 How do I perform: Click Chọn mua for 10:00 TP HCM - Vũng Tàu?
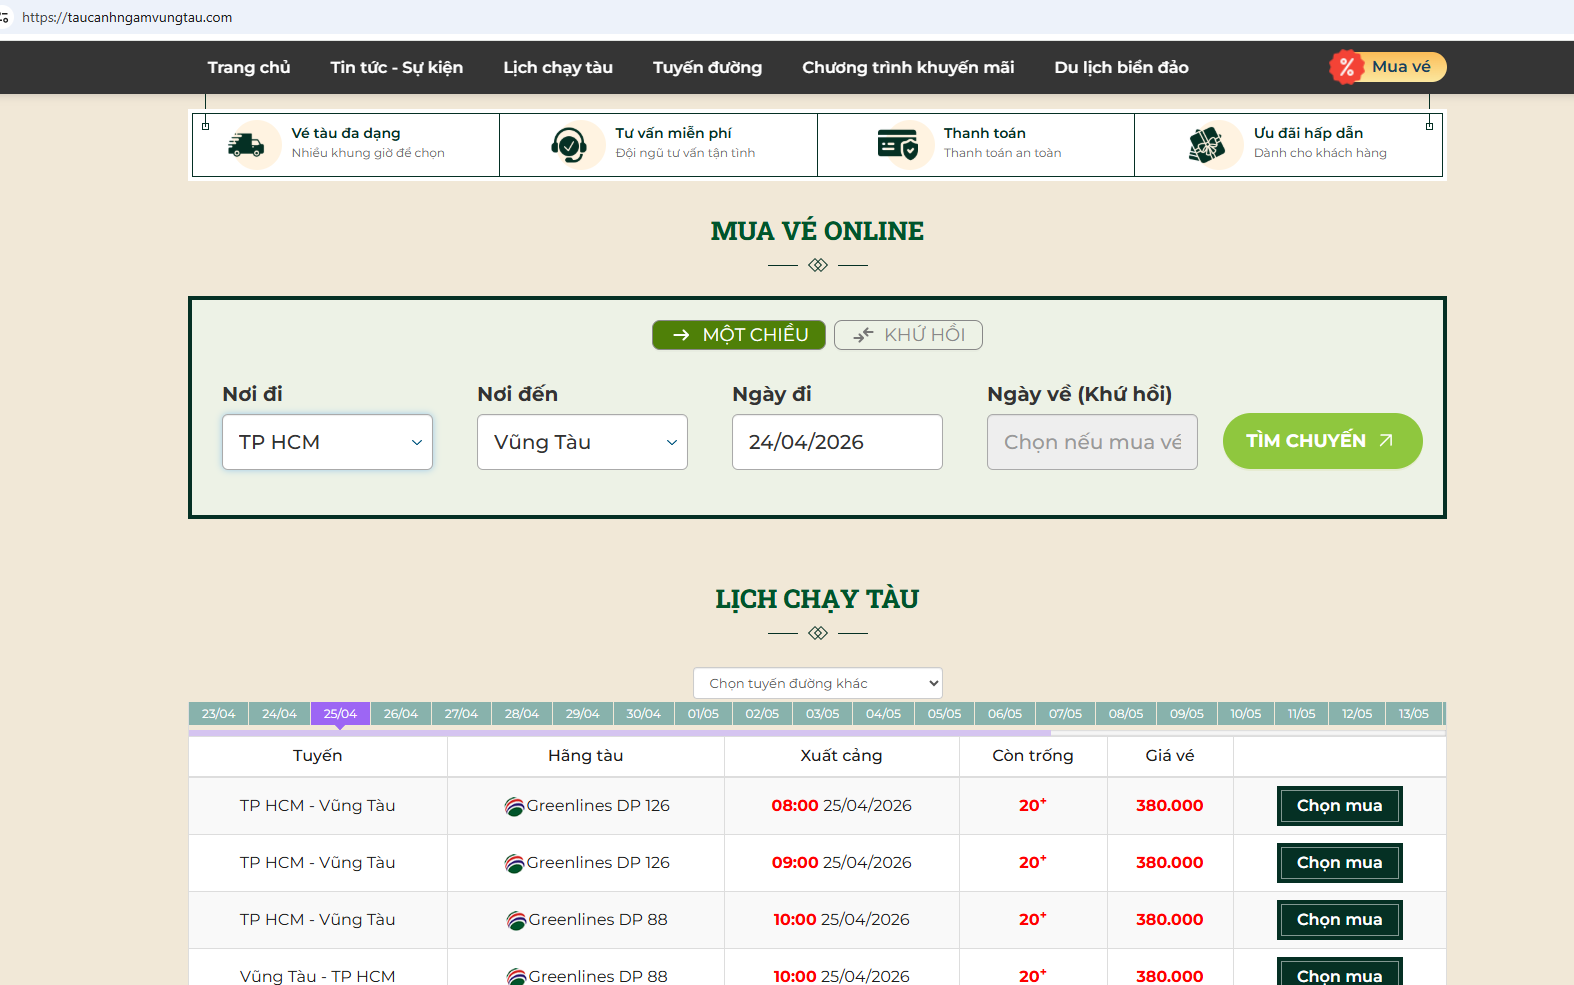(x=1339, y=920)
